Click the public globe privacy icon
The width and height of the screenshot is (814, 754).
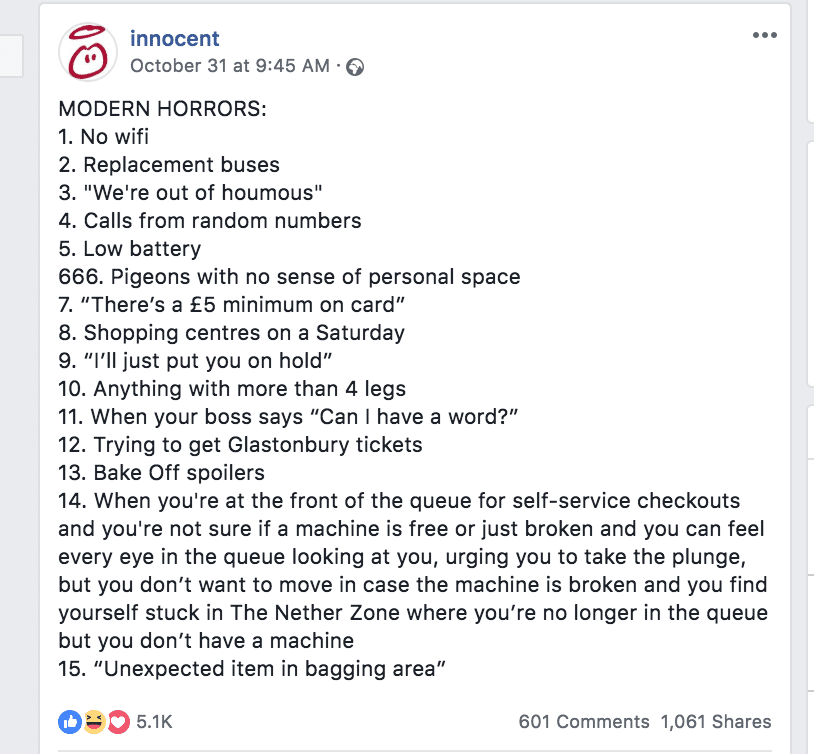pyautogui.click(x=355, y=67)
